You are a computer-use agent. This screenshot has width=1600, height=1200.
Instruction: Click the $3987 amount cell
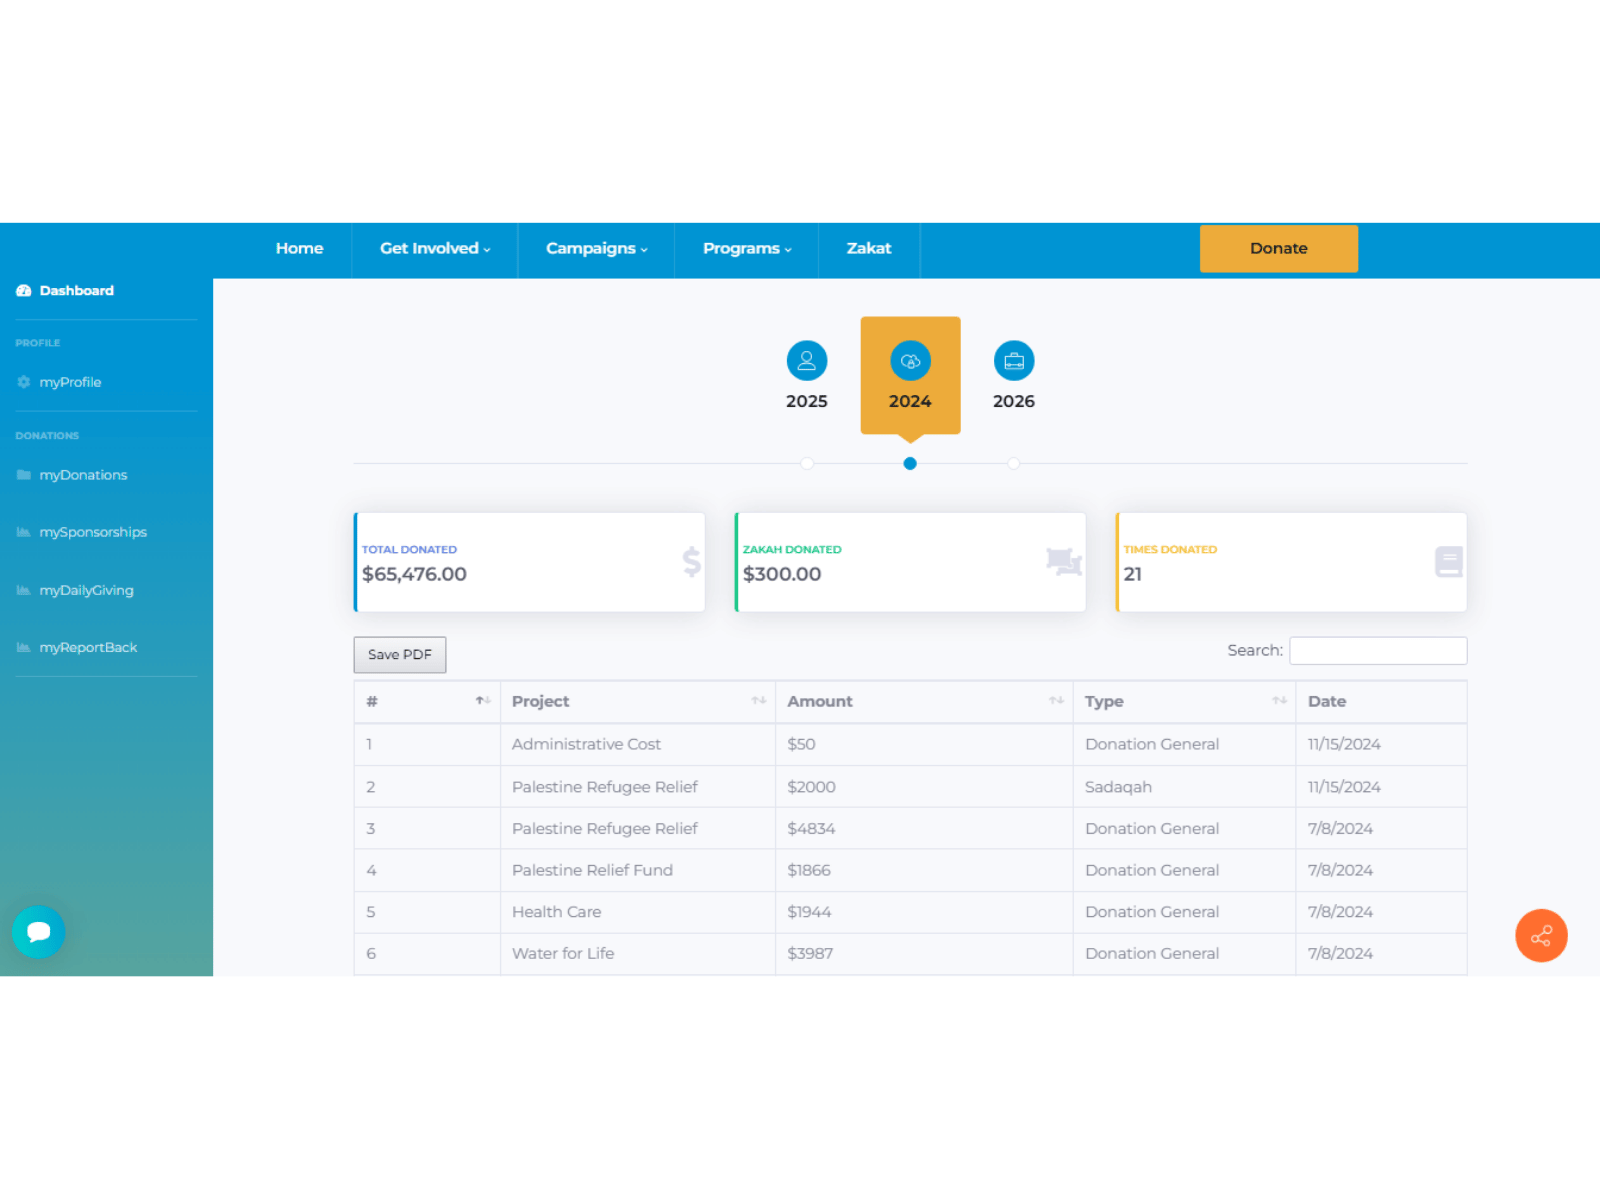coord(924,954)
